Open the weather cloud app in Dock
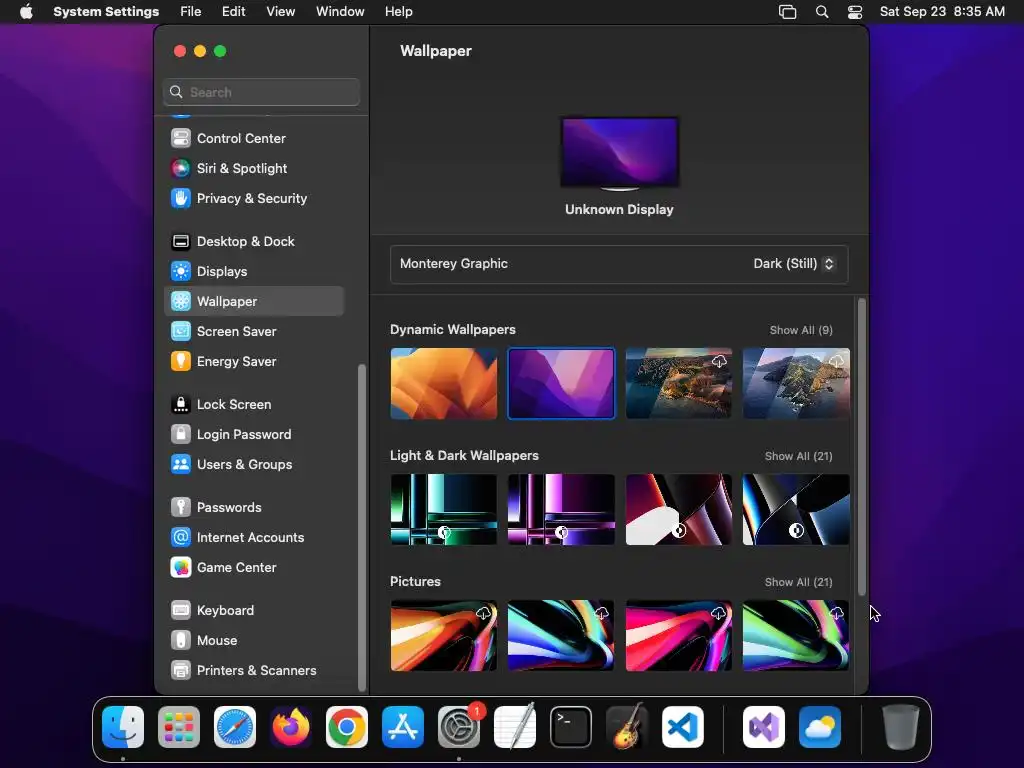This screenshot has height=768, width=1024. (x=820, y=727)
